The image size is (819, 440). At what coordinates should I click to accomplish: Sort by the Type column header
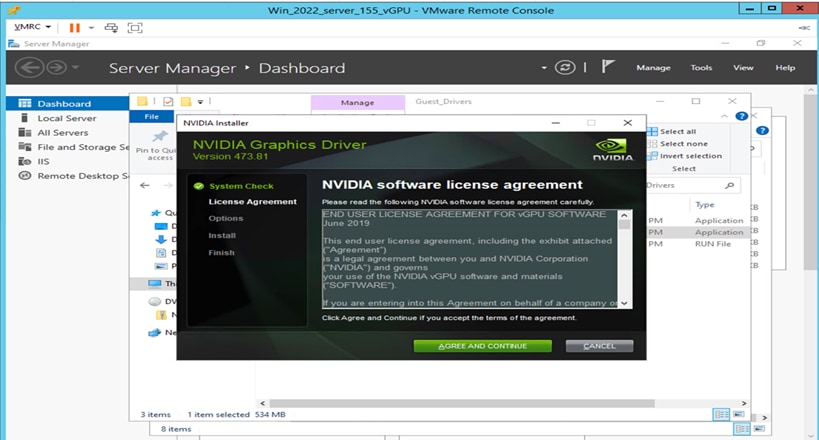[x=705, y=205]
